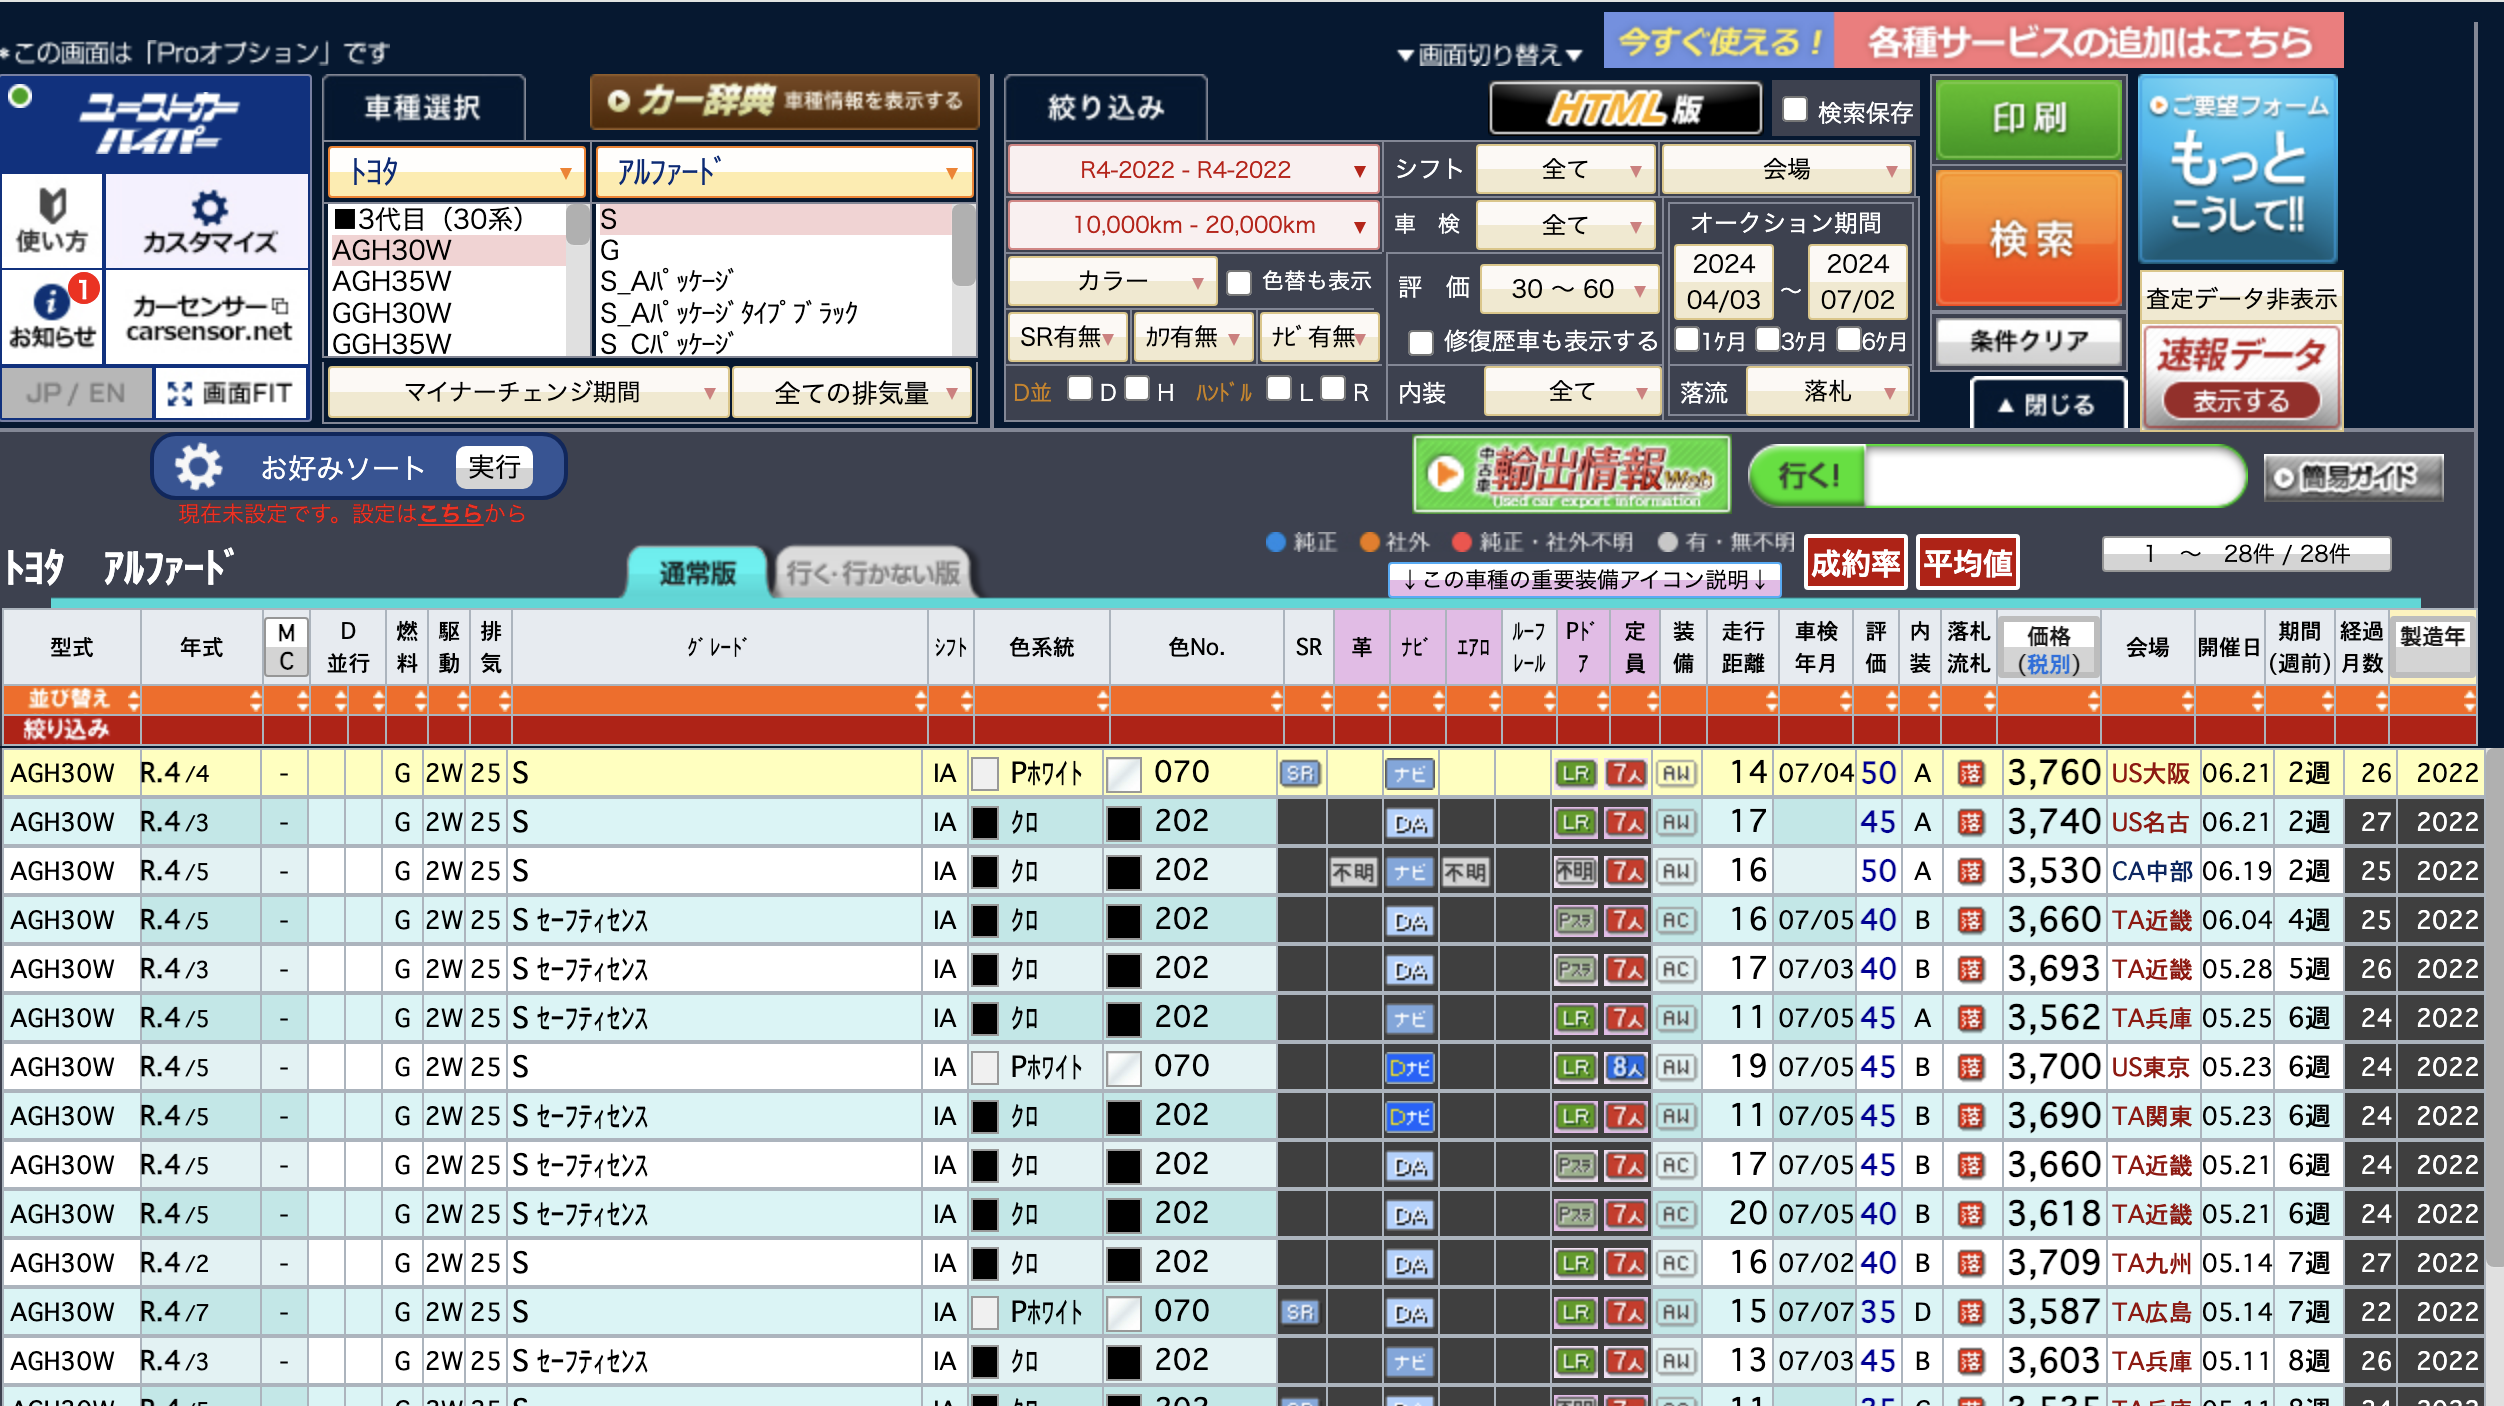Open the カスタマイズ gear settings
The image size is (2504, 1406).
[208, 221]
